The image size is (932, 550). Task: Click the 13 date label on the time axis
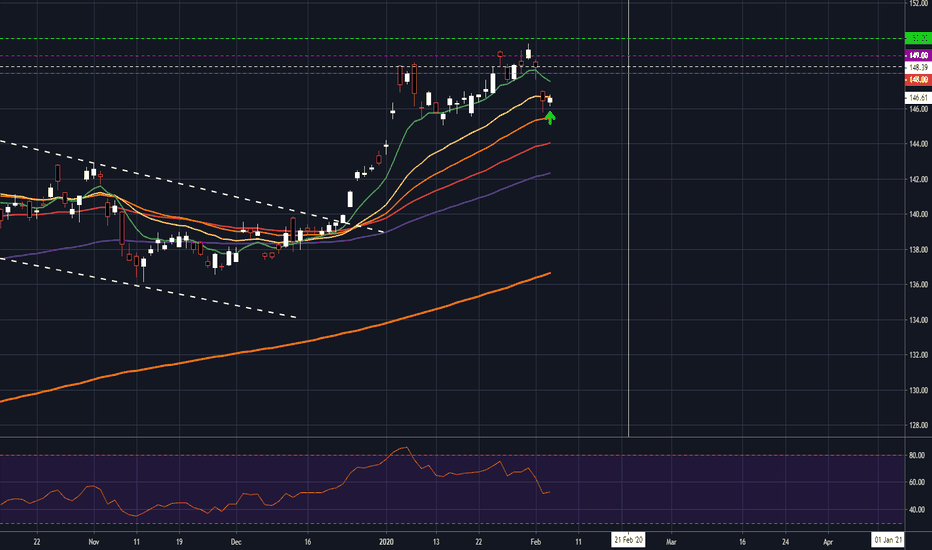coord(436,542)
